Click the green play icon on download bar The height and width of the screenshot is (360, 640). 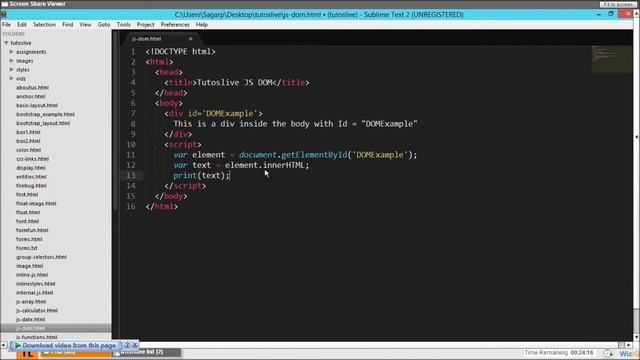(18, 345)
